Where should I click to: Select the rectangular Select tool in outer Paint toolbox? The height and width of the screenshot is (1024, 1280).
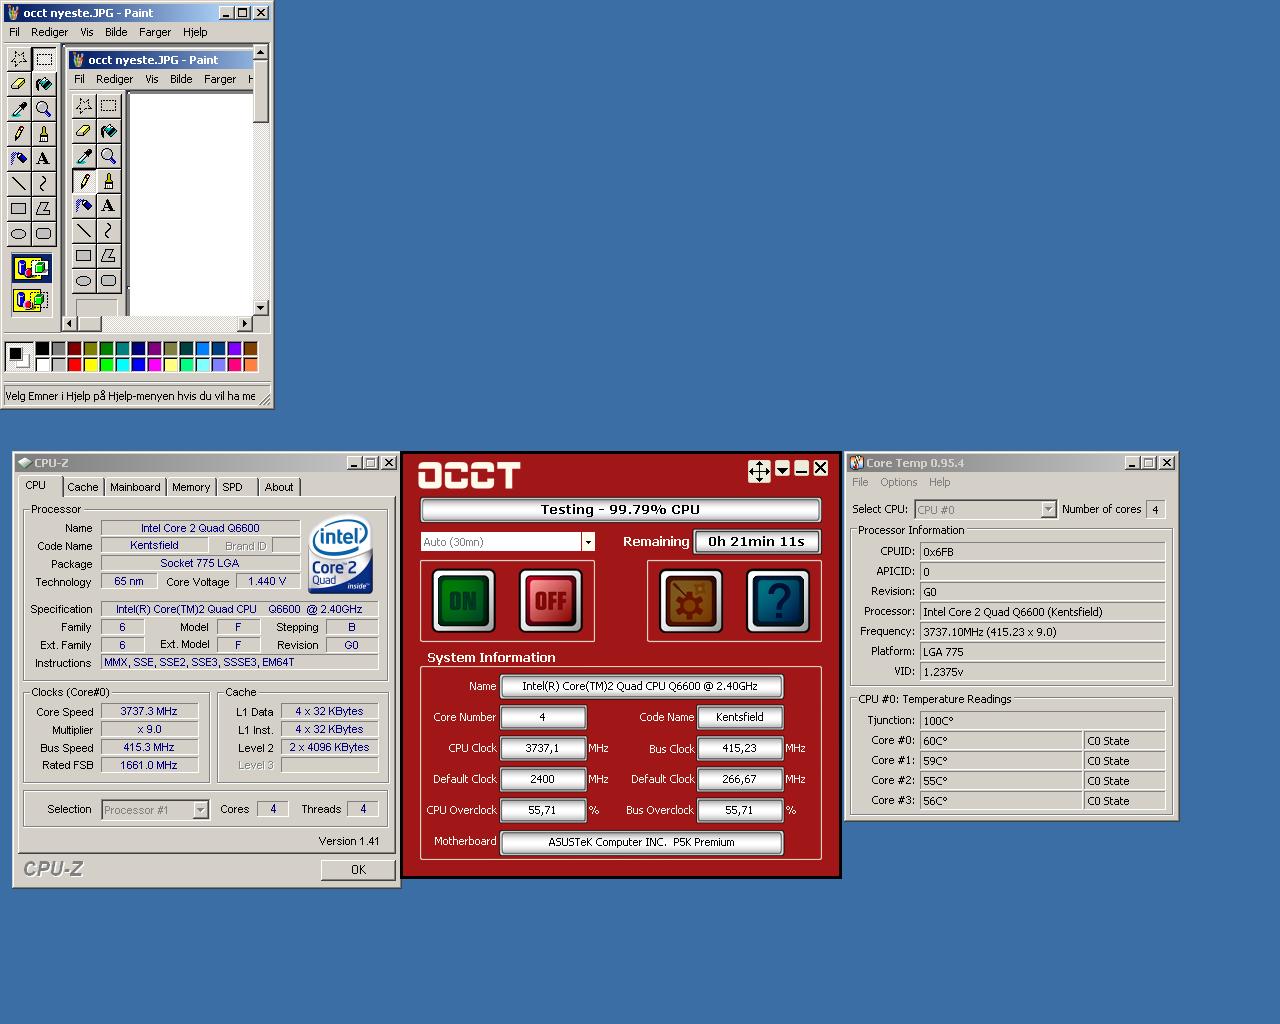point(43,59)
